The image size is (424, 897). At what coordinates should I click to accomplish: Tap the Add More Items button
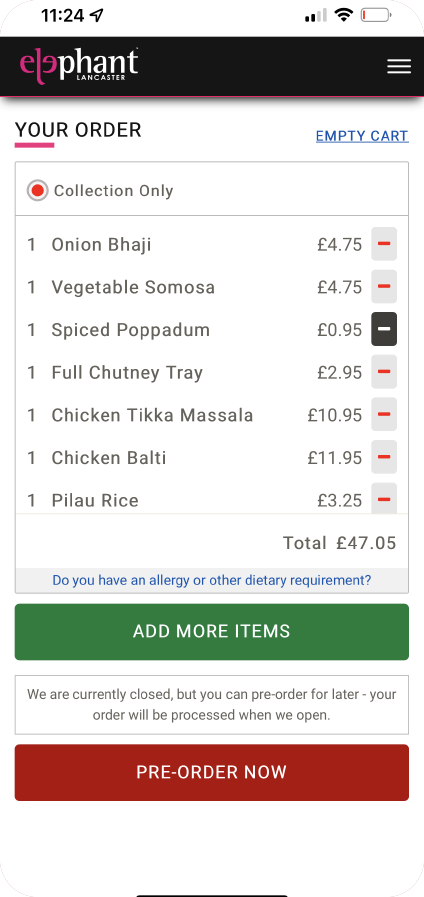pos(212,632)
